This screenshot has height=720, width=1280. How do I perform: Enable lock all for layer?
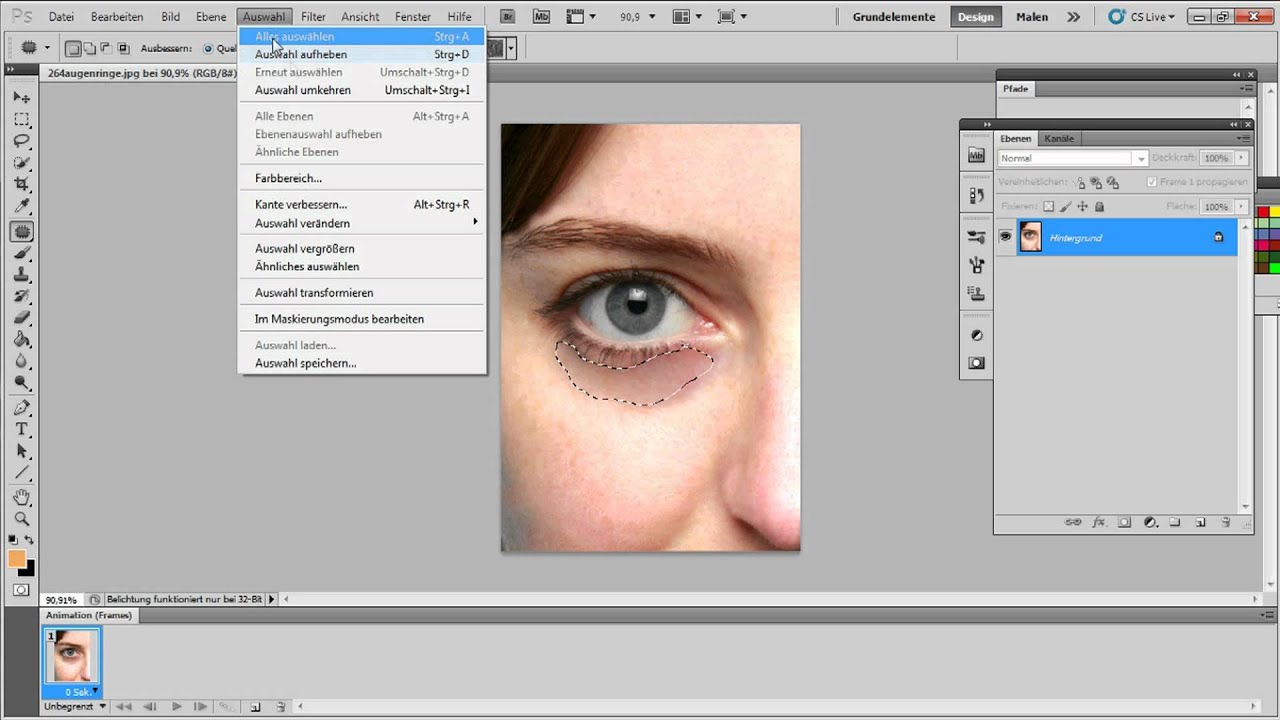click(x=1099, y=207)
